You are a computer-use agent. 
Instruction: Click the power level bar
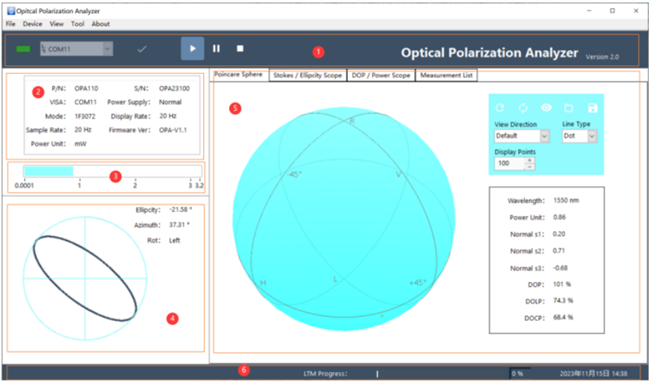pos(113,171)
